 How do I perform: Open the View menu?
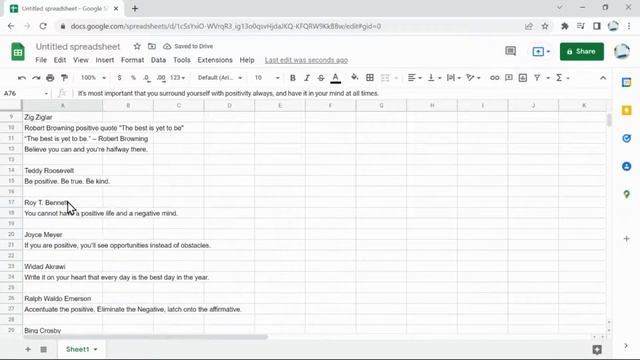[81, 60]
